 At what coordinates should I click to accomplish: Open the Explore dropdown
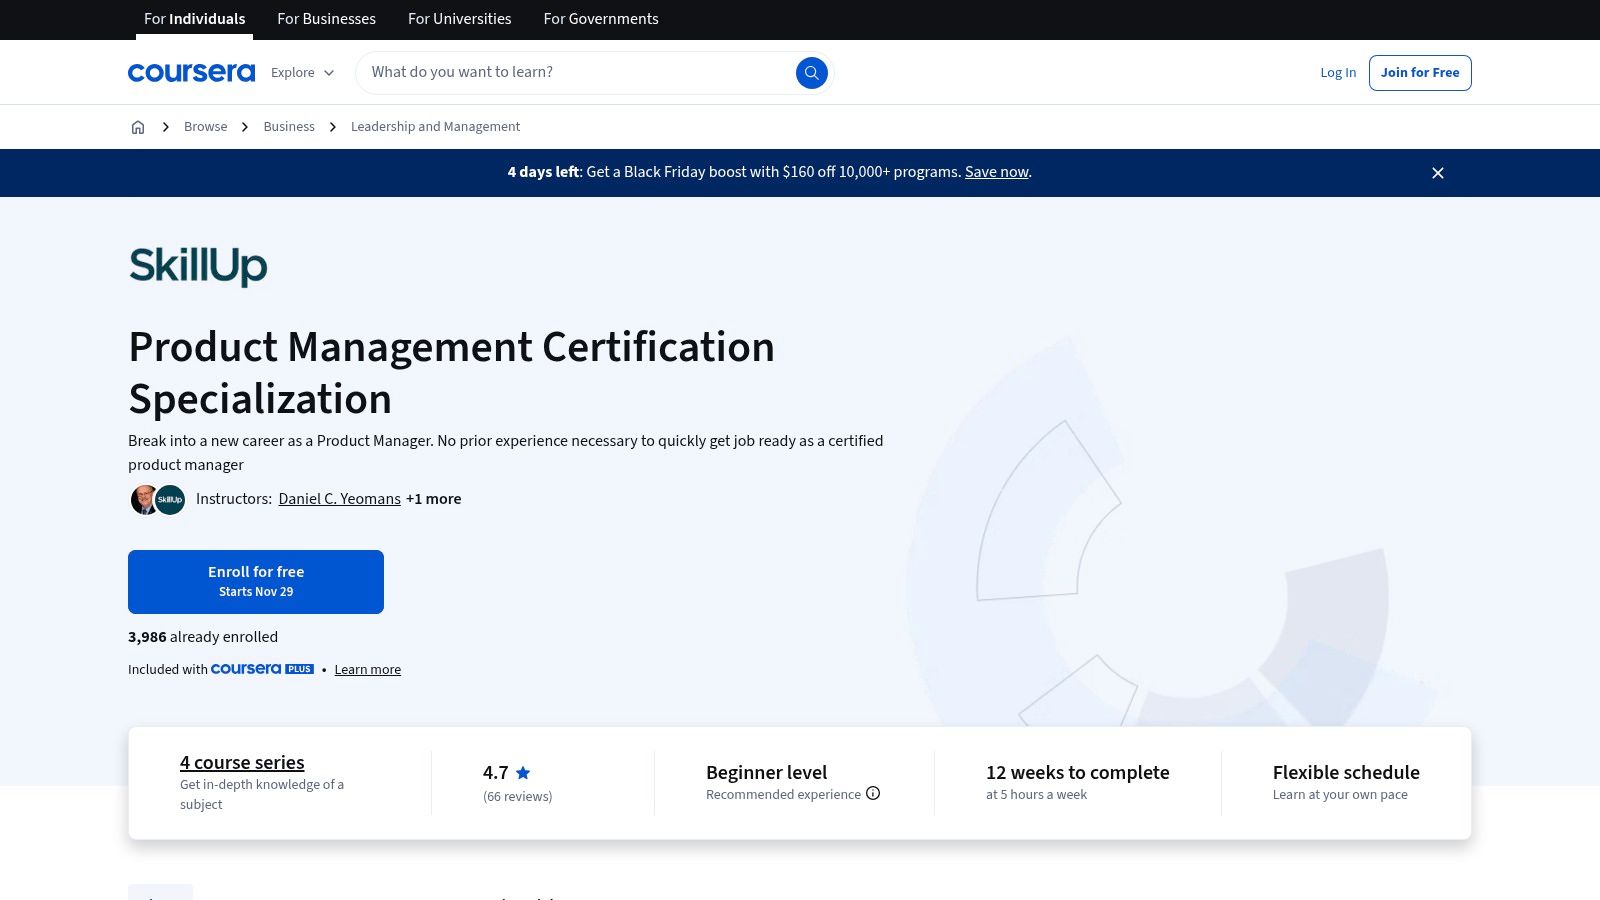coord(301,72)
